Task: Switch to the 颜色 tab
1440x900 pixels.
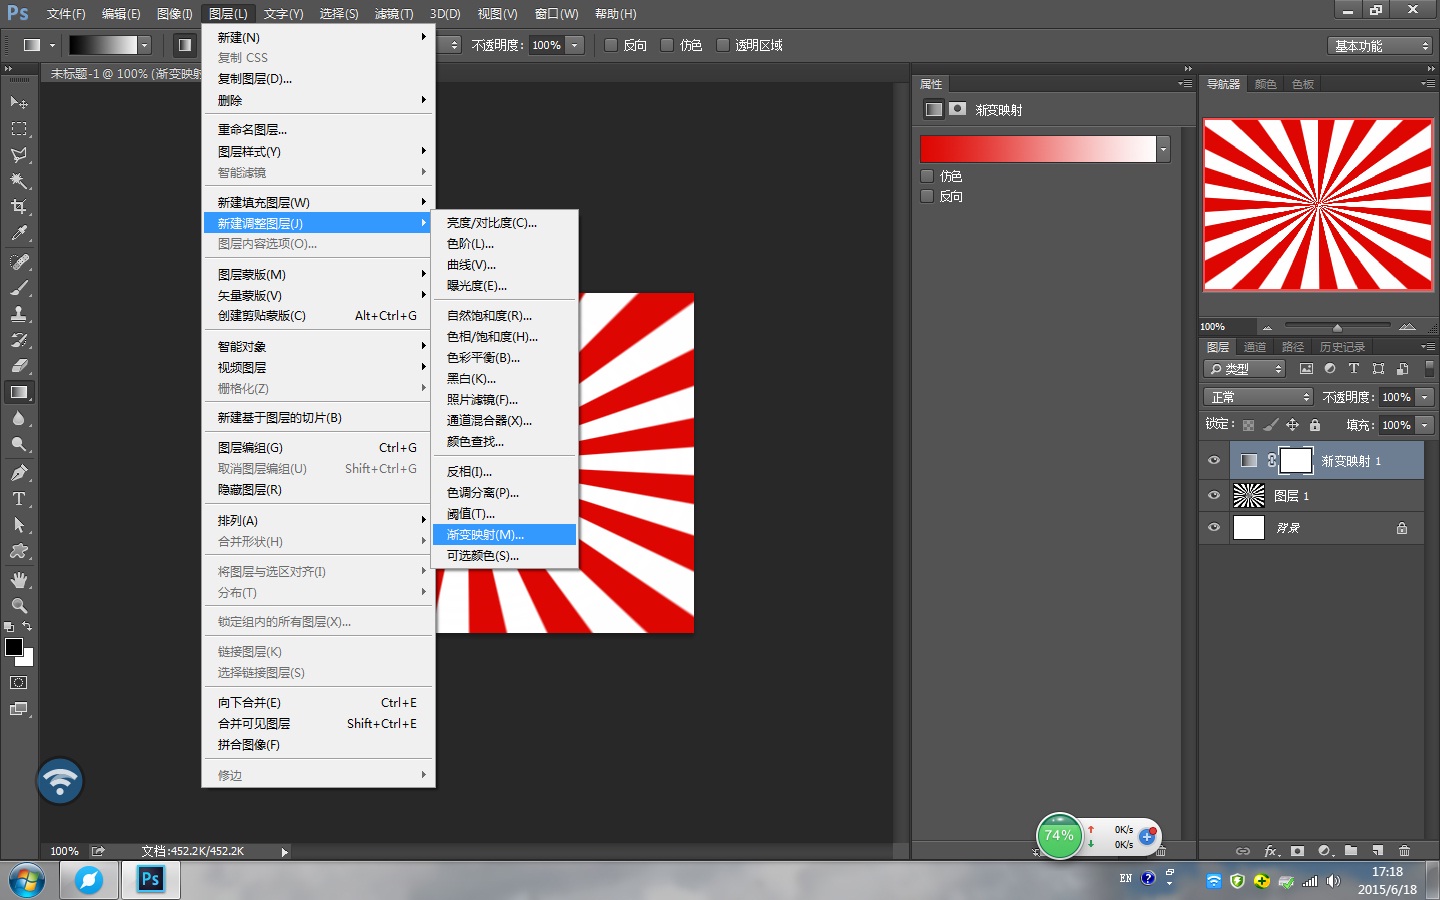Action: click(x=1266, y=84)
